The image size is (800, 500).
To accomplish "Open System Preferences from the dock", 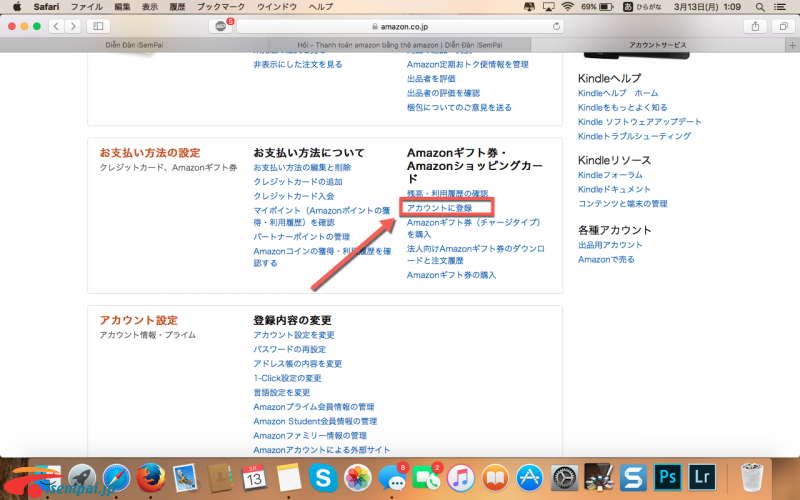I will (564, 478).
